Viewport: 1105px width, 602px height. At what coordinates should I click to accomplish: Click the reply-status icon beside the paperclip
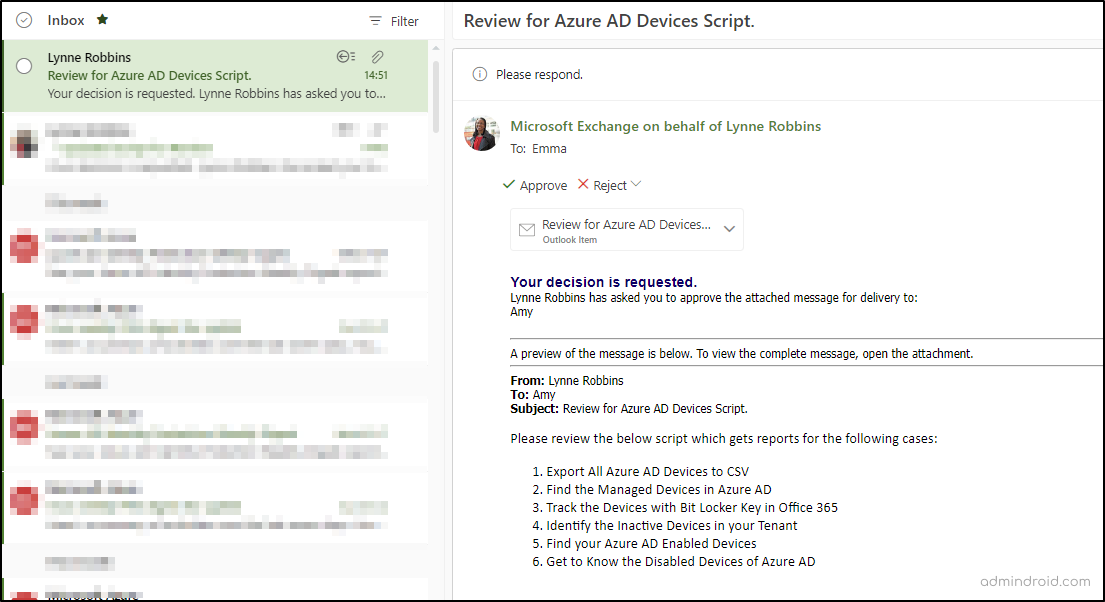[345, 57]
